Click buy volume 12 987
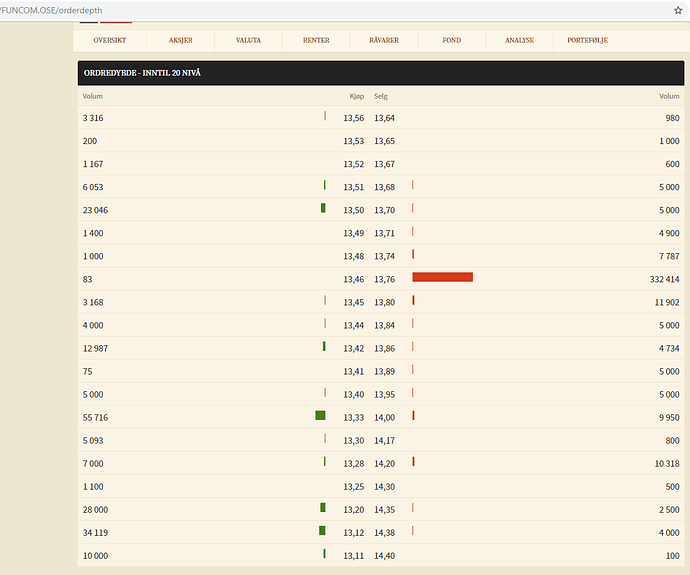This screenshot has height=575, width=690. (95, 348)
